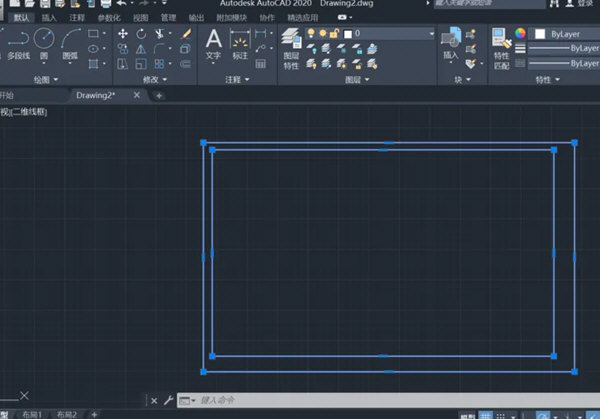
Task: Expand the Draw (绘图) panel dropdown
Action: tap(46, 79)
